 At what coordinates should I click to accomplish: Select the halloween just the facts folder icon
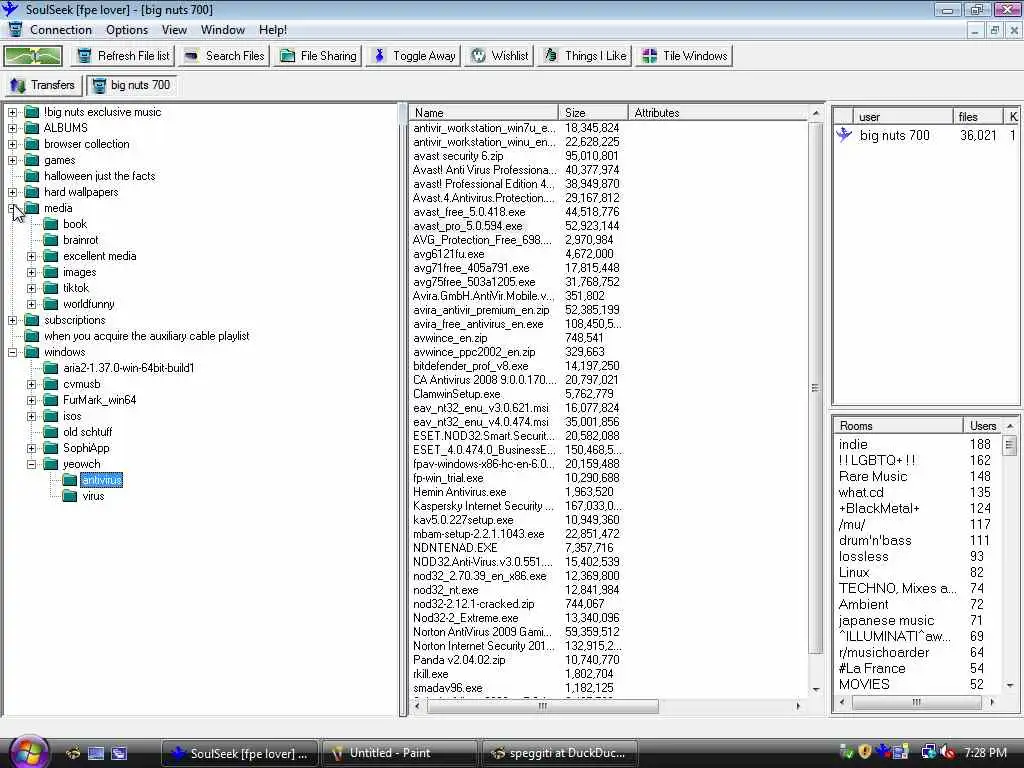pos(31,176)
